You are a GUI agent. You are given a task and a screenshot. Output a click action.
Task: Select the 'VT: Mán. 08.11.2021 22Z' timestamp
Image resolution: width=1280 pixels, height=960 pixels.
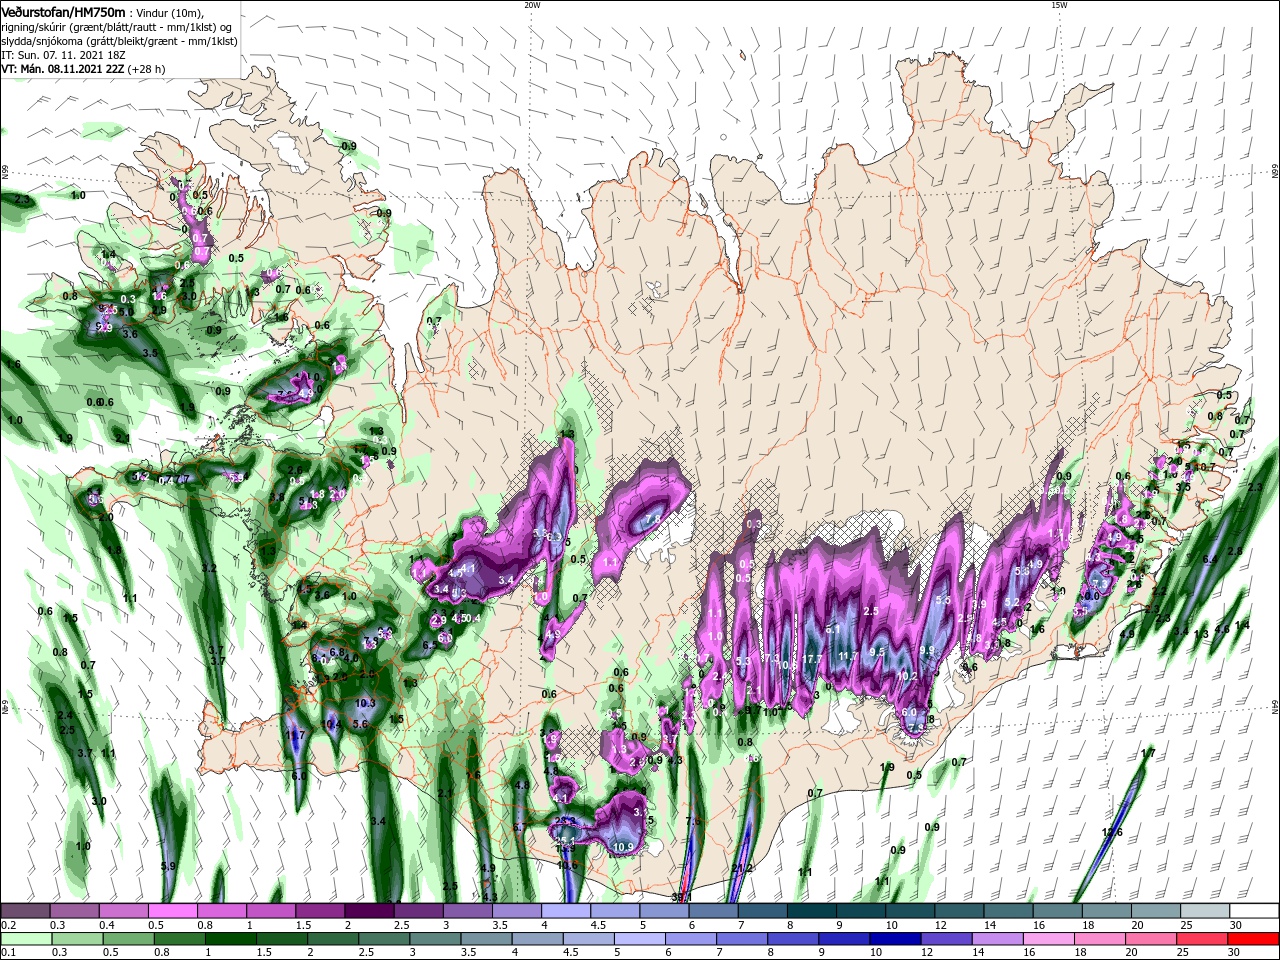[x=61, y=69]
